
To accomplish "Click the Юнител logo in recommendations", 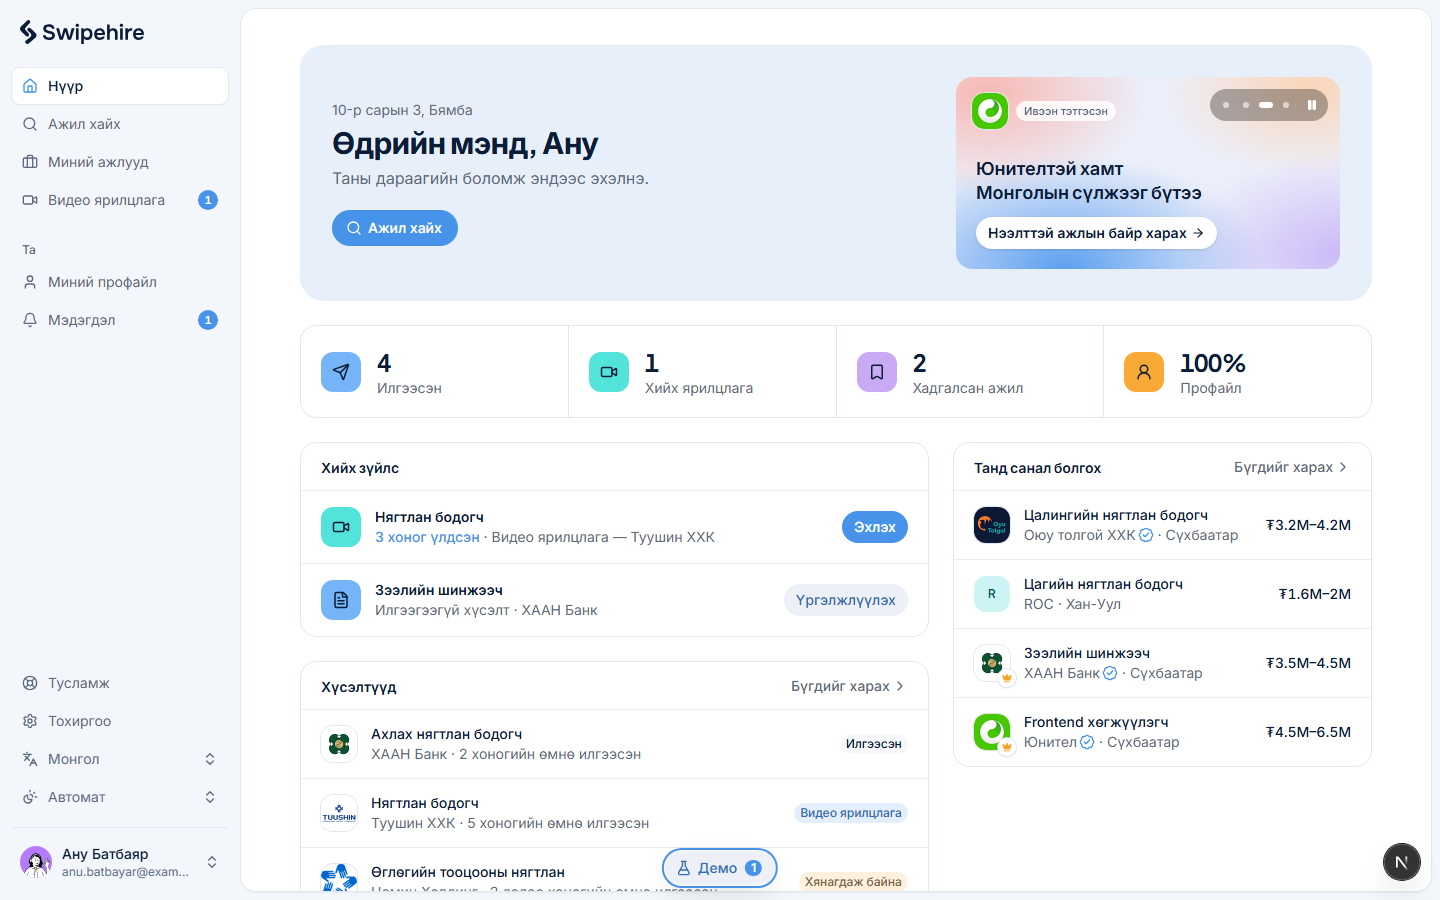I will [x=992, y=732].
